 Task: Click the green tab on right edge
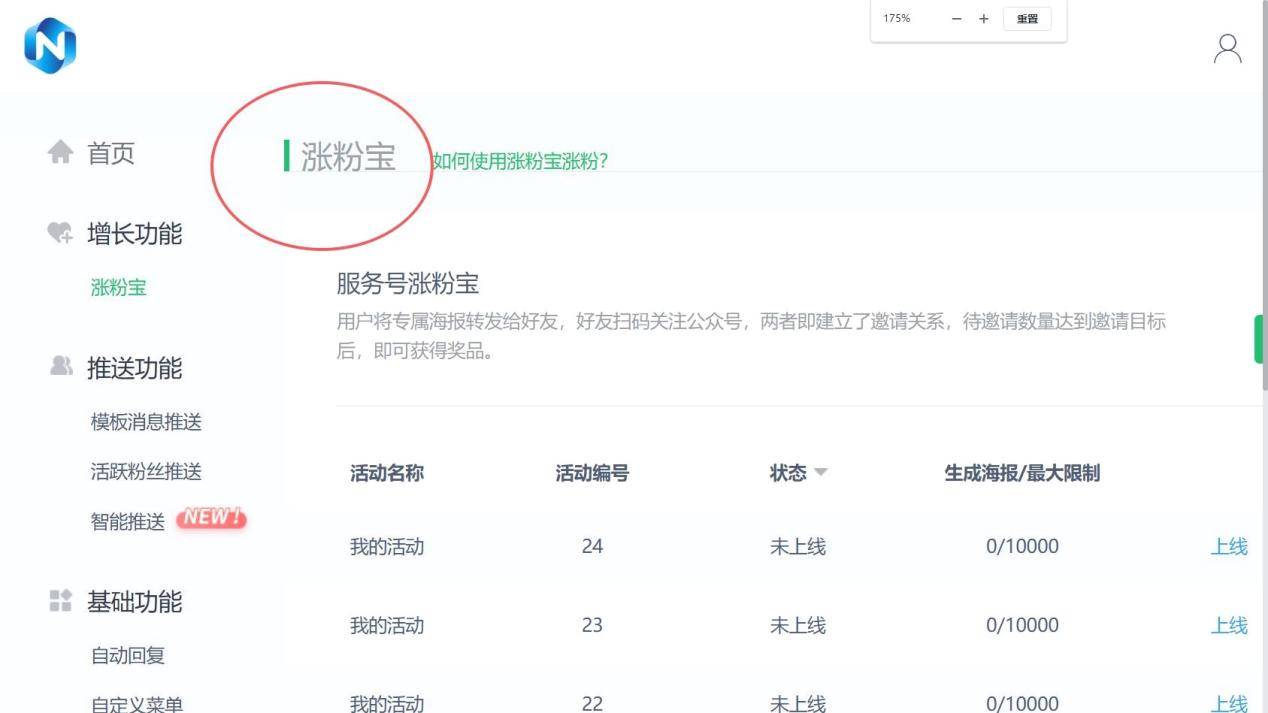[1258, 340]
